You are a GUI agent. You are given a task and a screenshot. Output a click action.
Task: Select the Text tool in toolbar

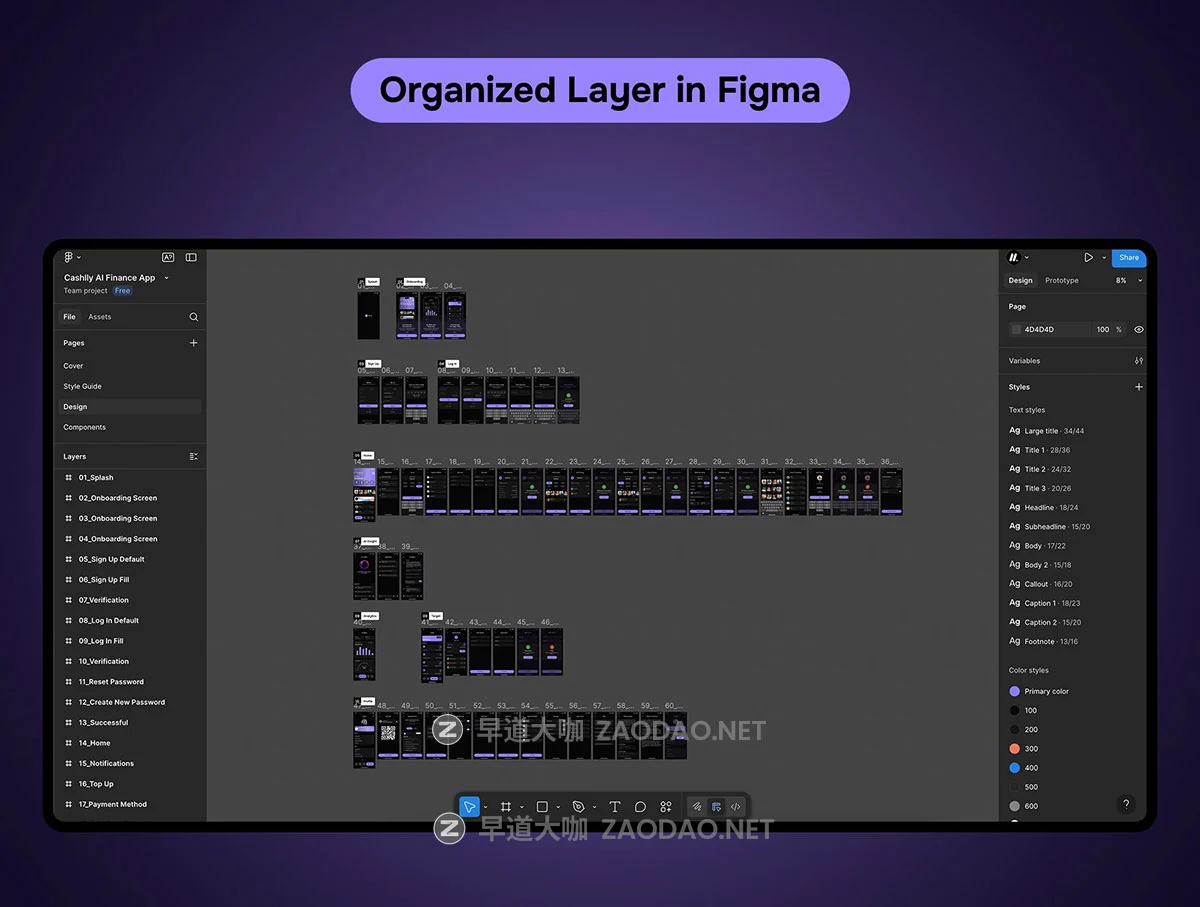[614, 807]
